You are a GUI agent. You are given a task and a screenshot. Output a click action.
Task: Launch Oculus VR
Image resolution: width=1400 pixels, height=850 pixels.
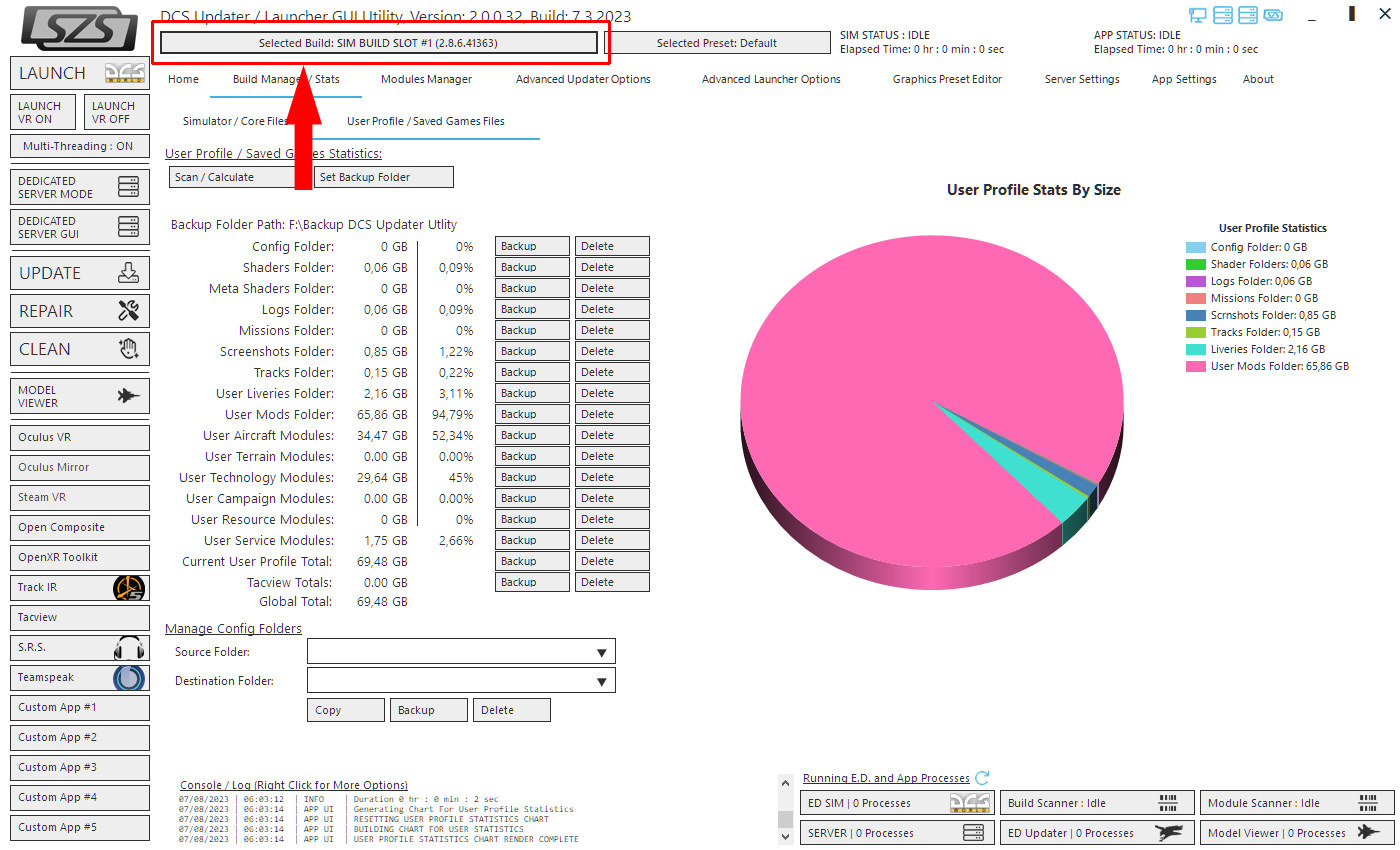pyautogui.click(x=80, y=437)
